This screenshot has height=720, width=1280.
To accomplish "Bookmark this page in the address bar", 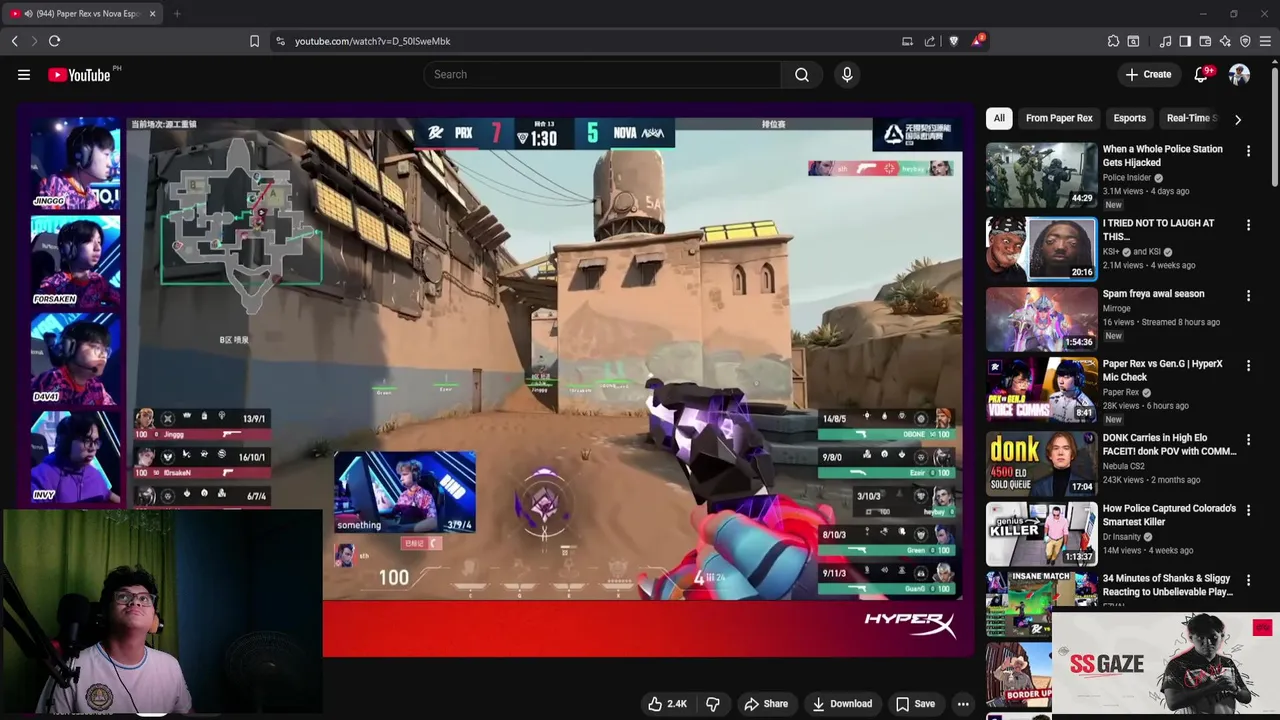I will [254, 41].
